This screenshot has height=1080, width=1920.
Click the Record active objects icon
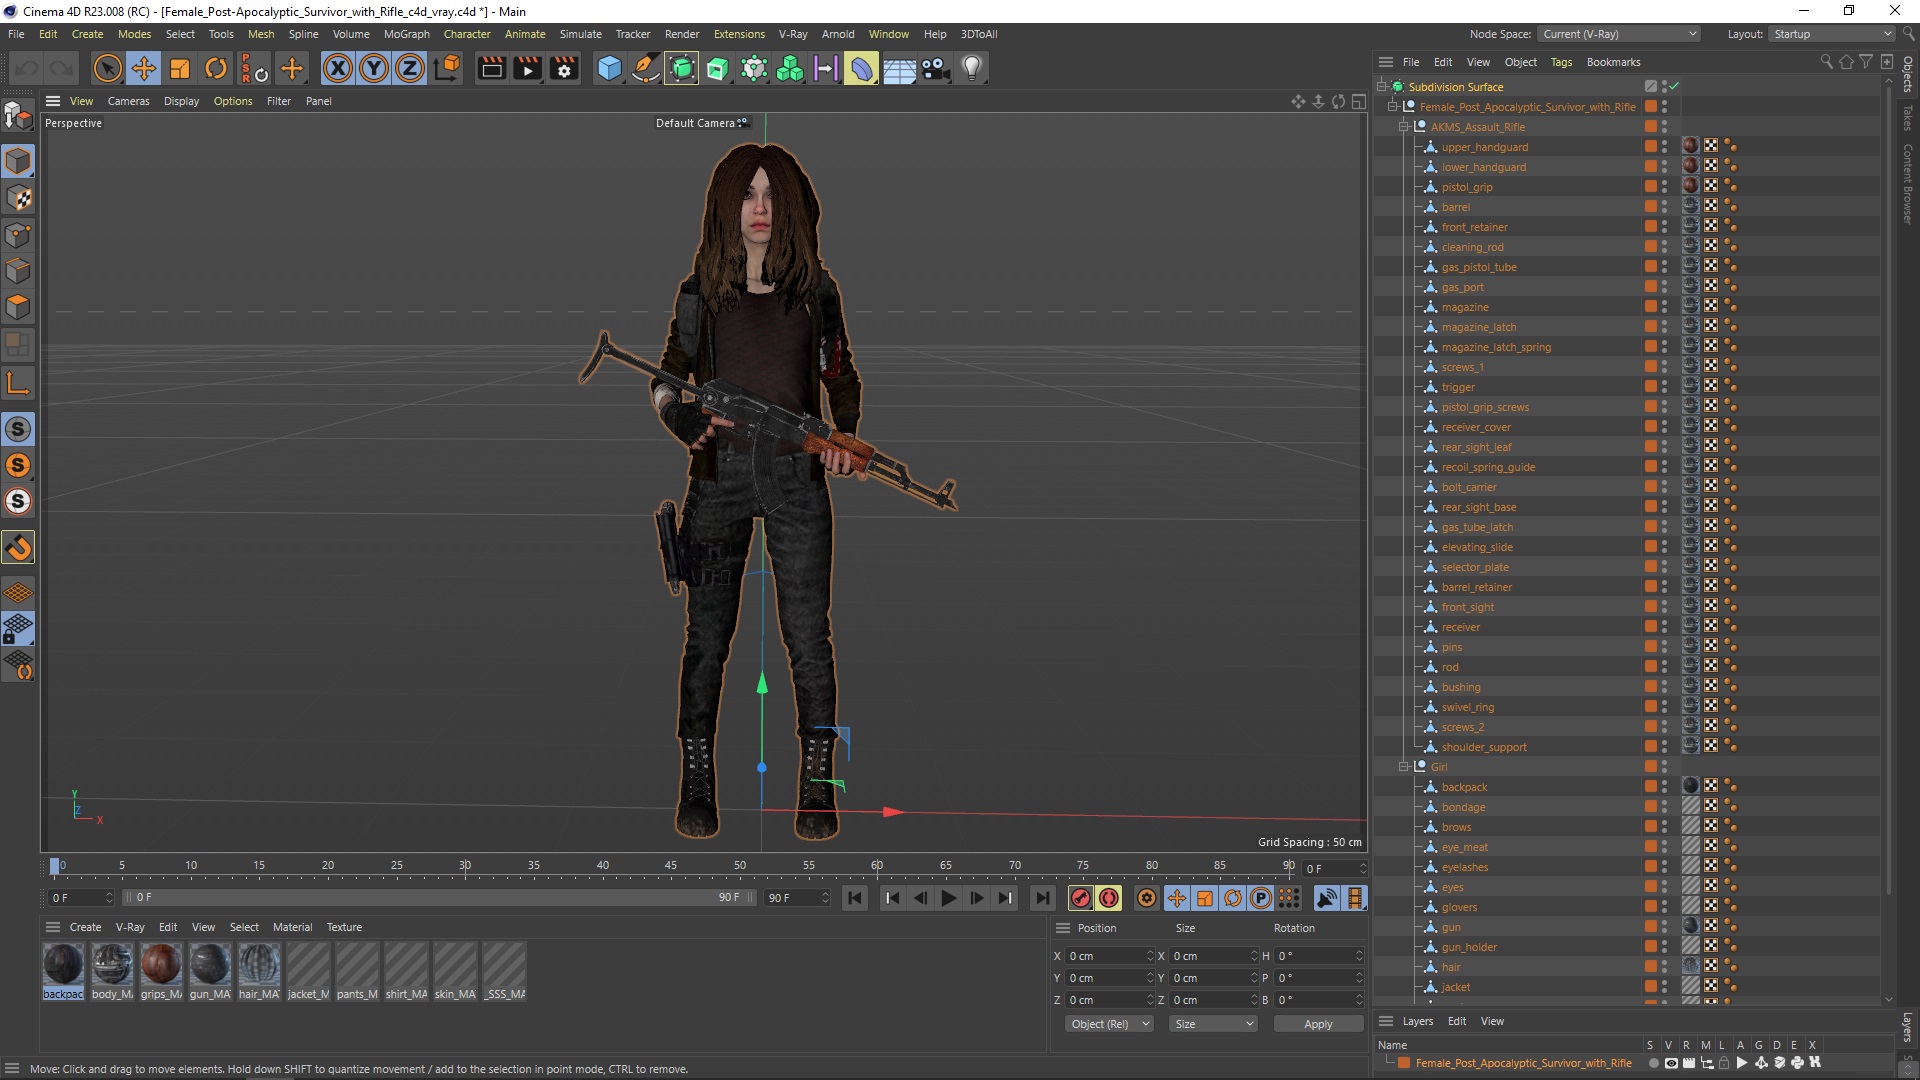pos(1079,898)
